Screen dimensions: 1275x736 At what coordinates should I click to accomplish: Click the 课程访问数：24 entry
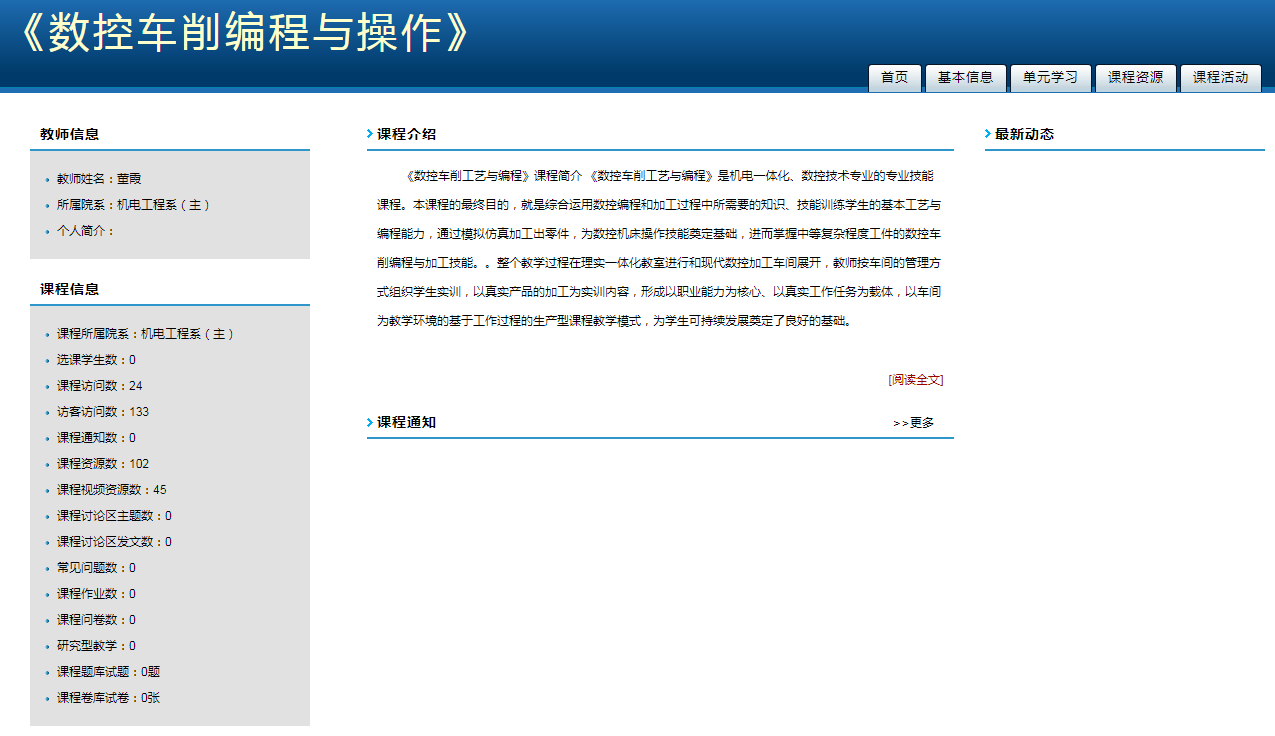[x=99, y=386]
